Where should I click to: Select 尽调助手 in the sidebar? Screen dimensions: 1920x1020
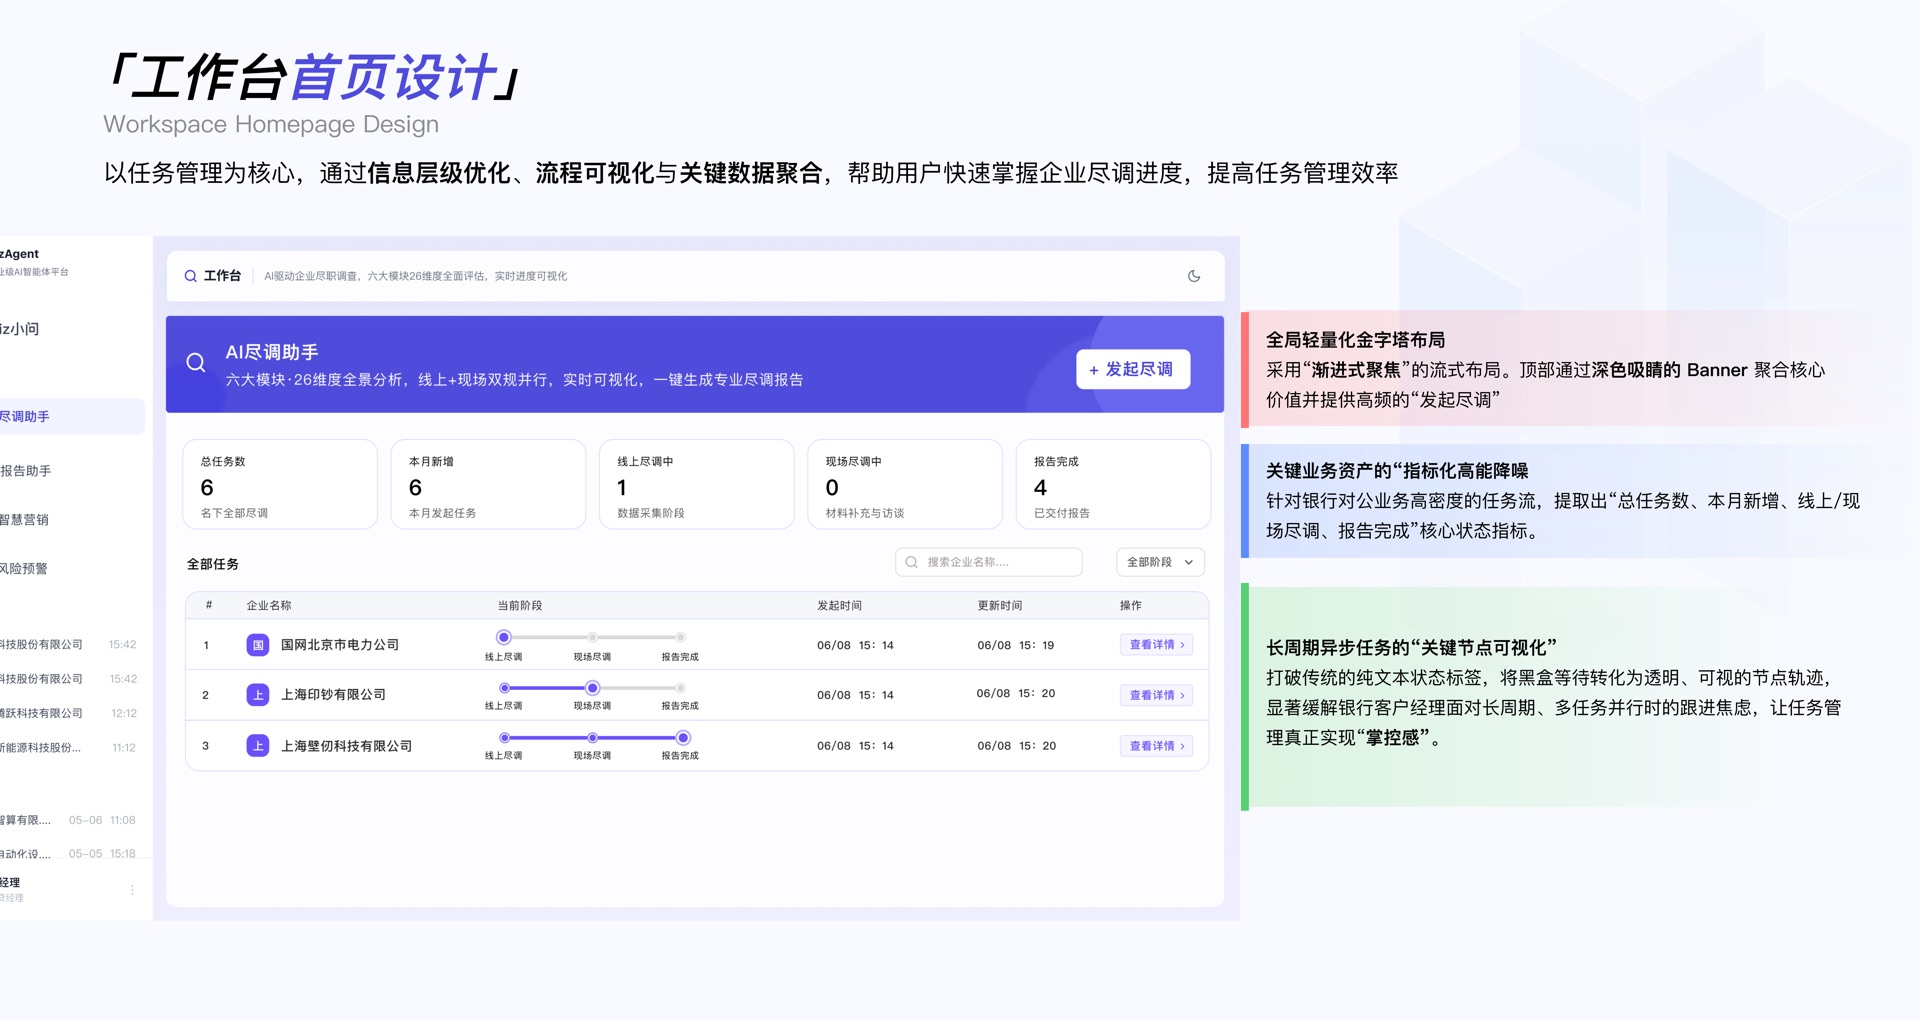(x=72, y=417)
